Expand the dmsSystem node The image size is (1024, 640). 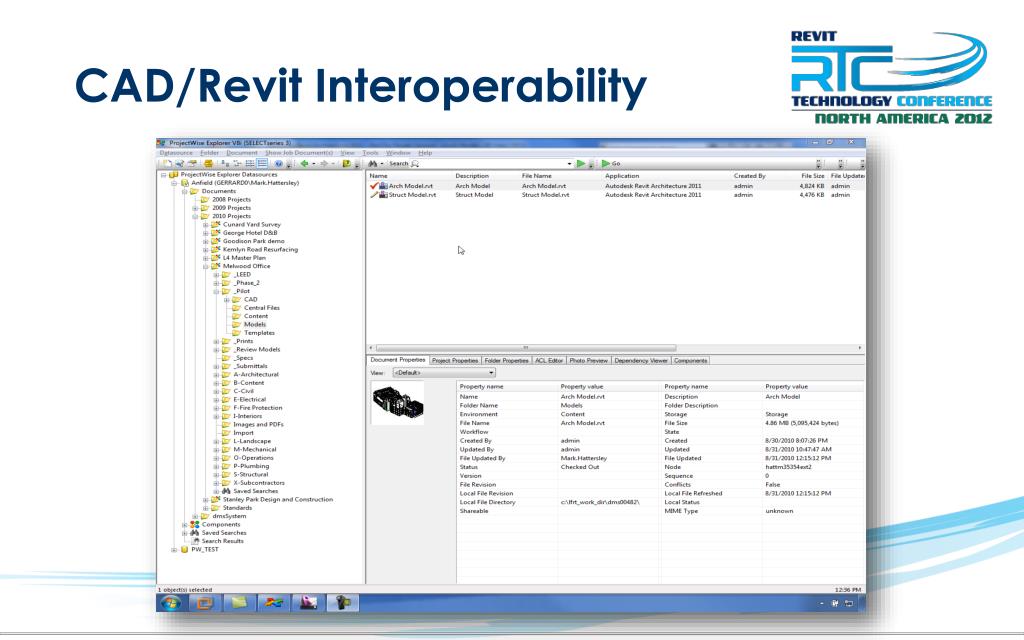(x=195, y=517)
